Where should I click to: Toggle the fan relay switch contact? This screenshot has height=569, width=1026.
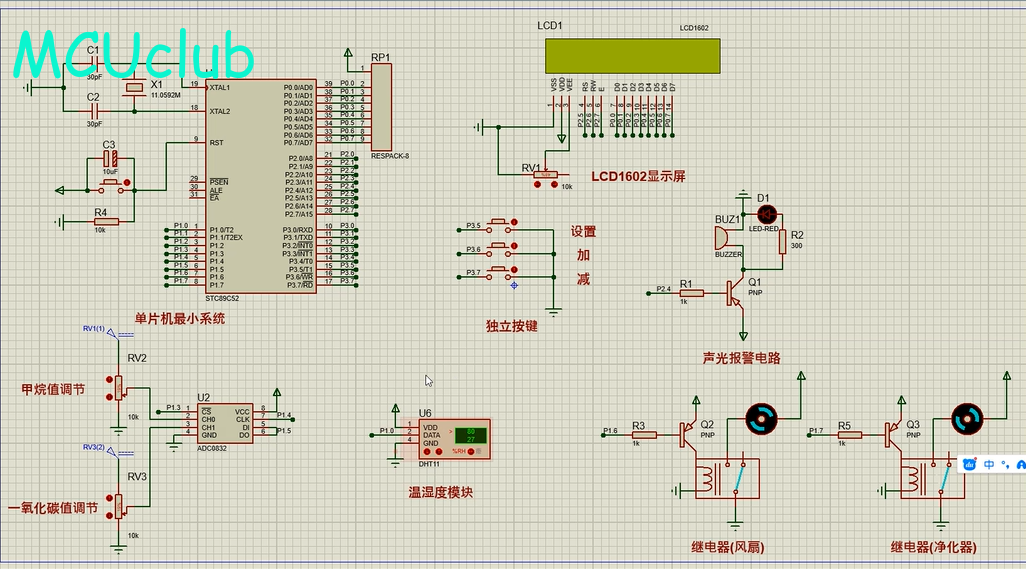[x=737, y=479]
